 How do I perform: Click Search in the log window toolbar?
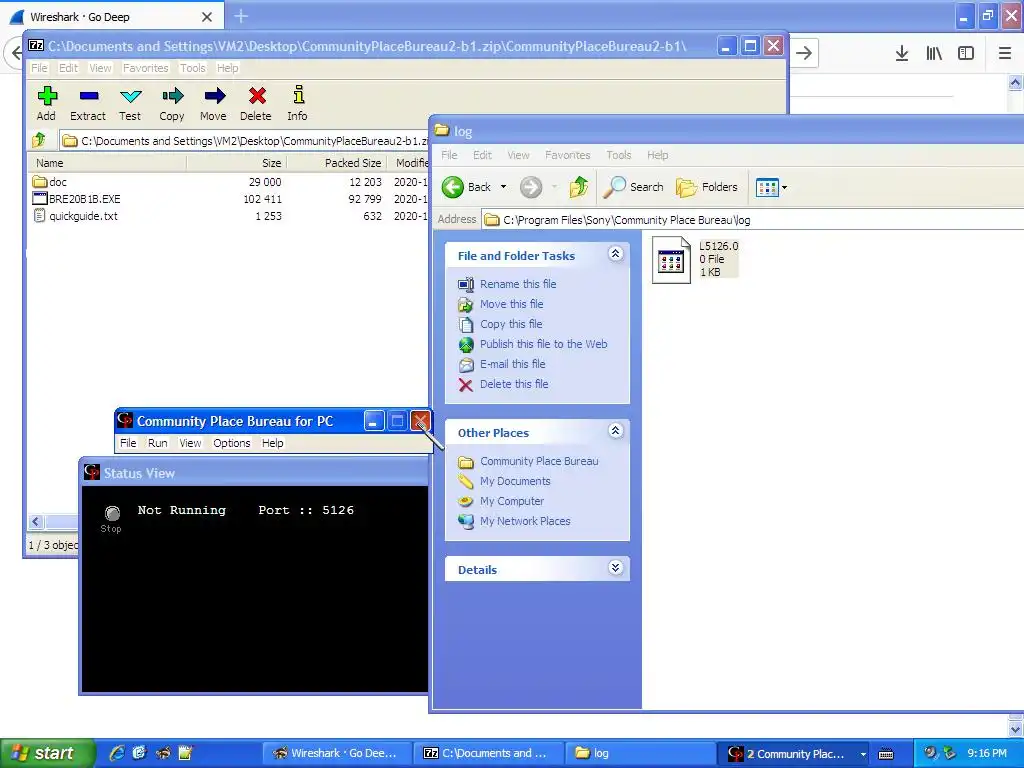633,187
